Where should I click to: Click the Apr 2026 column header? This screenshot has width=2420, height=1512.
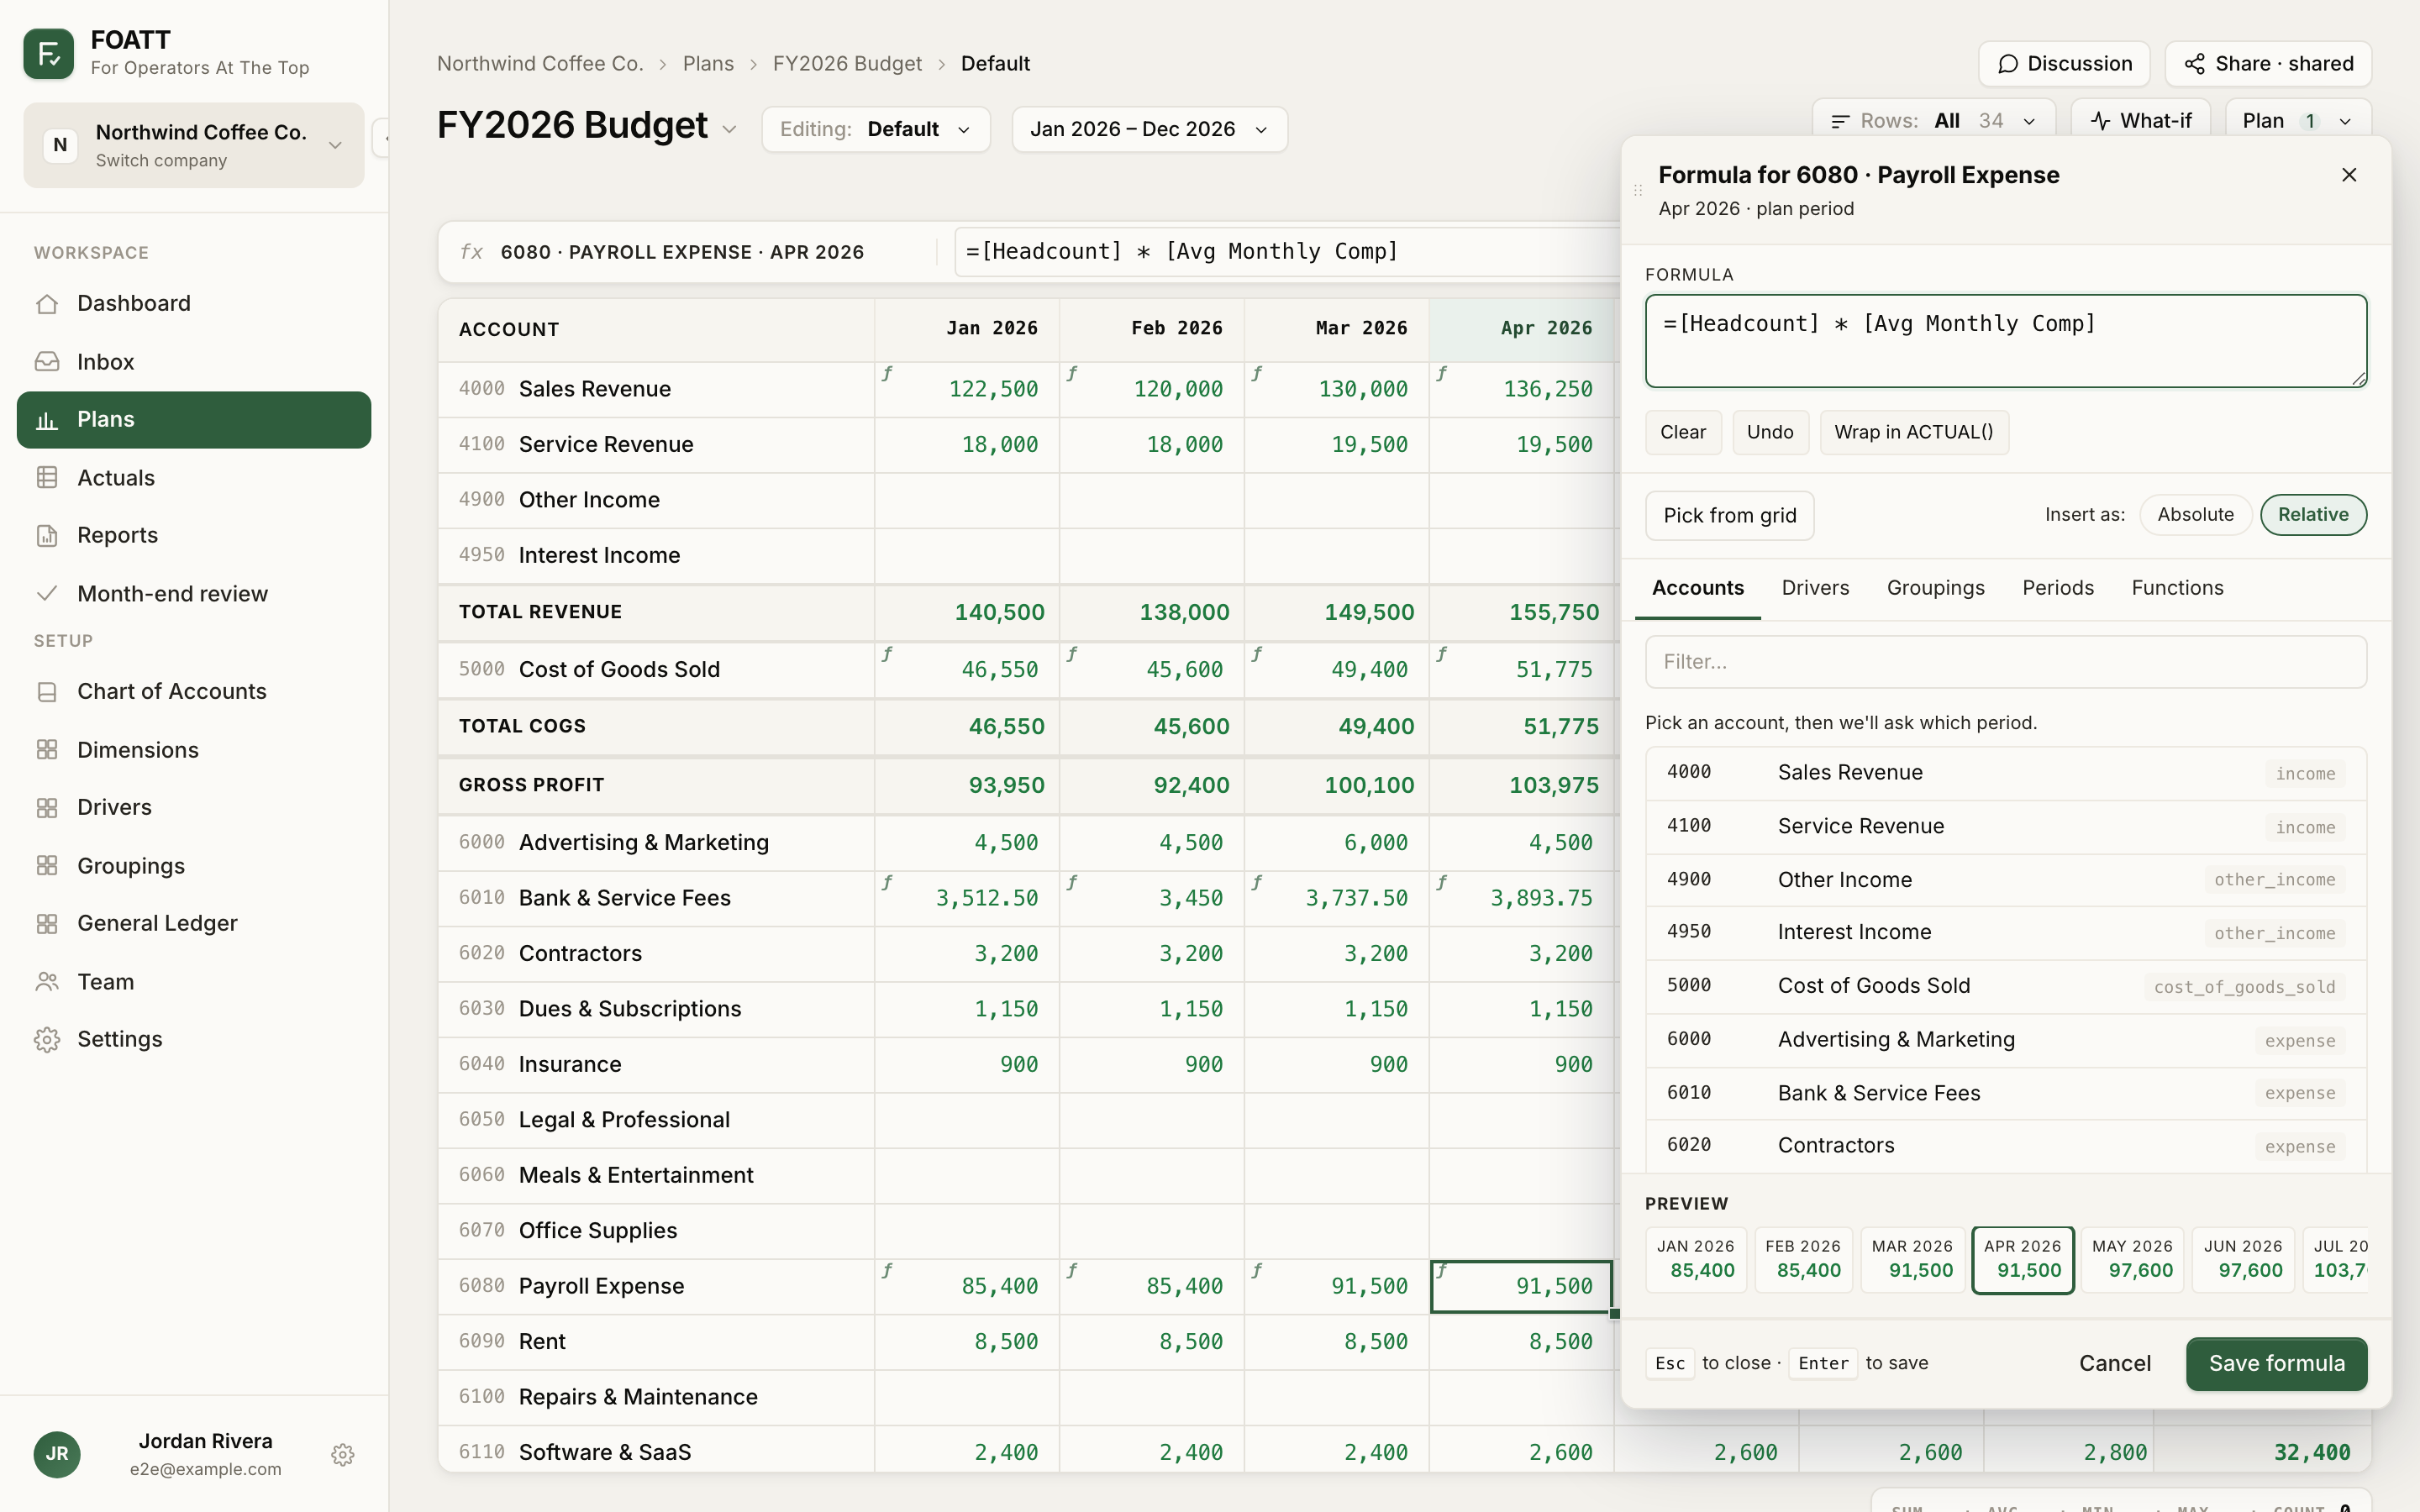point(1521,329)
